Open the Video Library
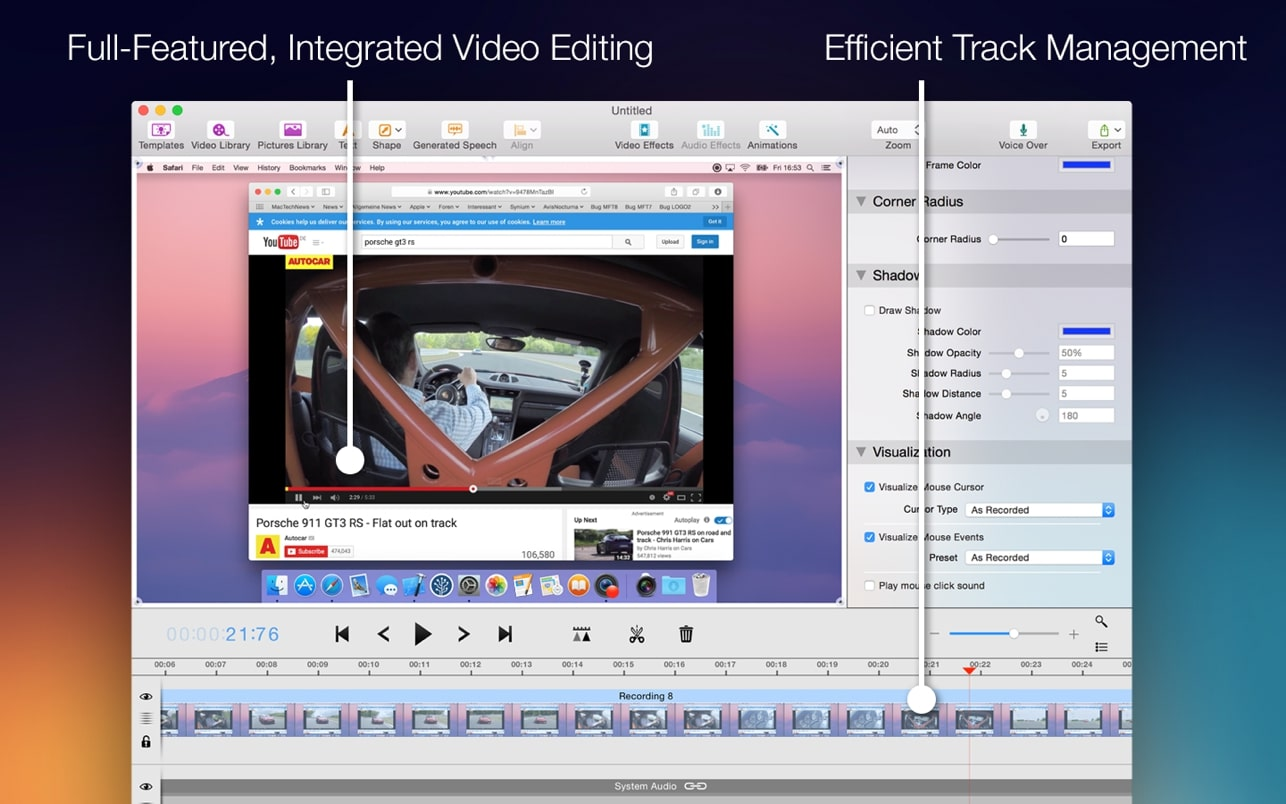 click(x=220, y=130)
